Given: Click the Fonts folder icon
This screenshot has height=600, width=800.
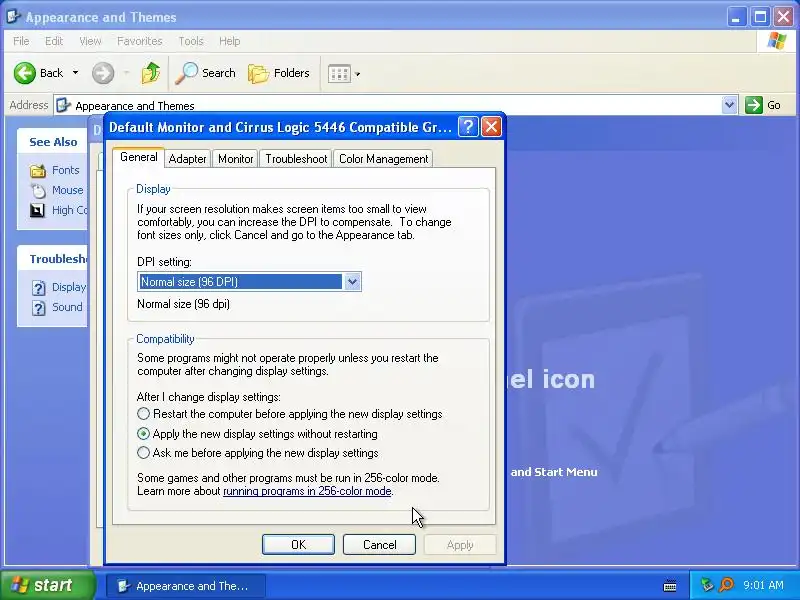Looking at the screenshot, I should coord(38,170).
